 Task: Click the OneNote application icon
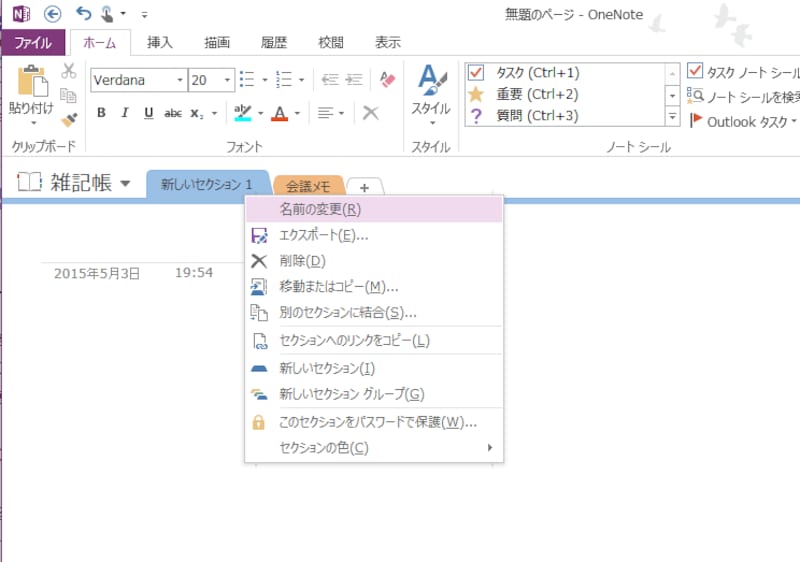pyautogui.click(x=21, y=14)
